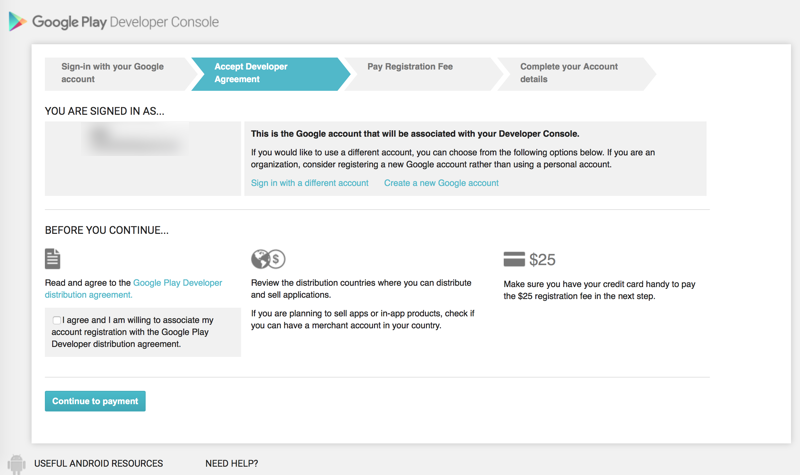800x475 pixels.
Task: Click the globe and dollar distribution icon
Action: (268, 259)
